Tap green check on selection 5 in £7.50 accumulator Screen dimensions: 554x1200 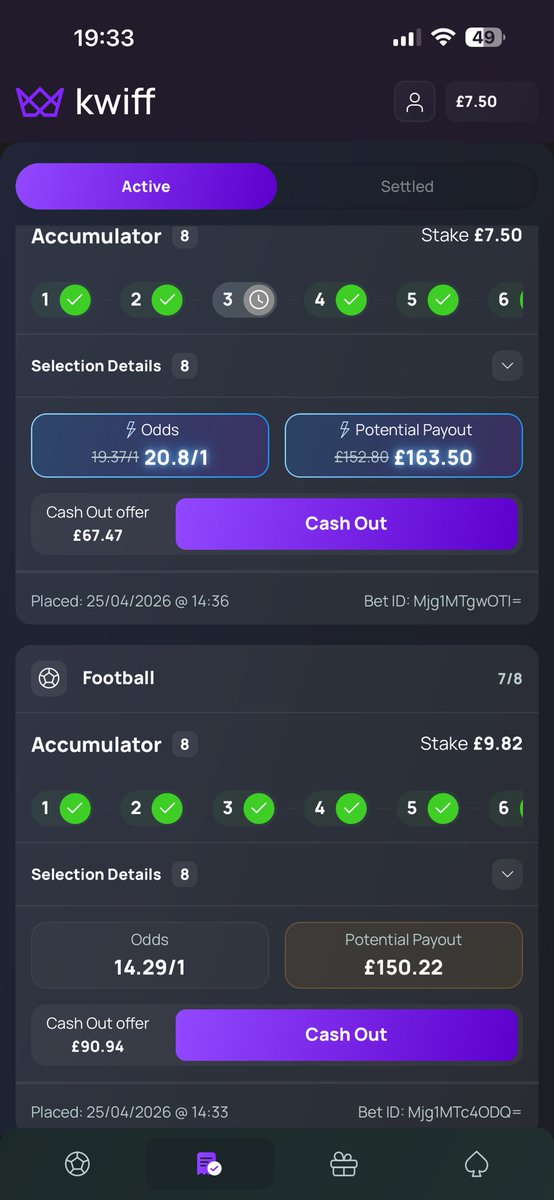[443, 299]
